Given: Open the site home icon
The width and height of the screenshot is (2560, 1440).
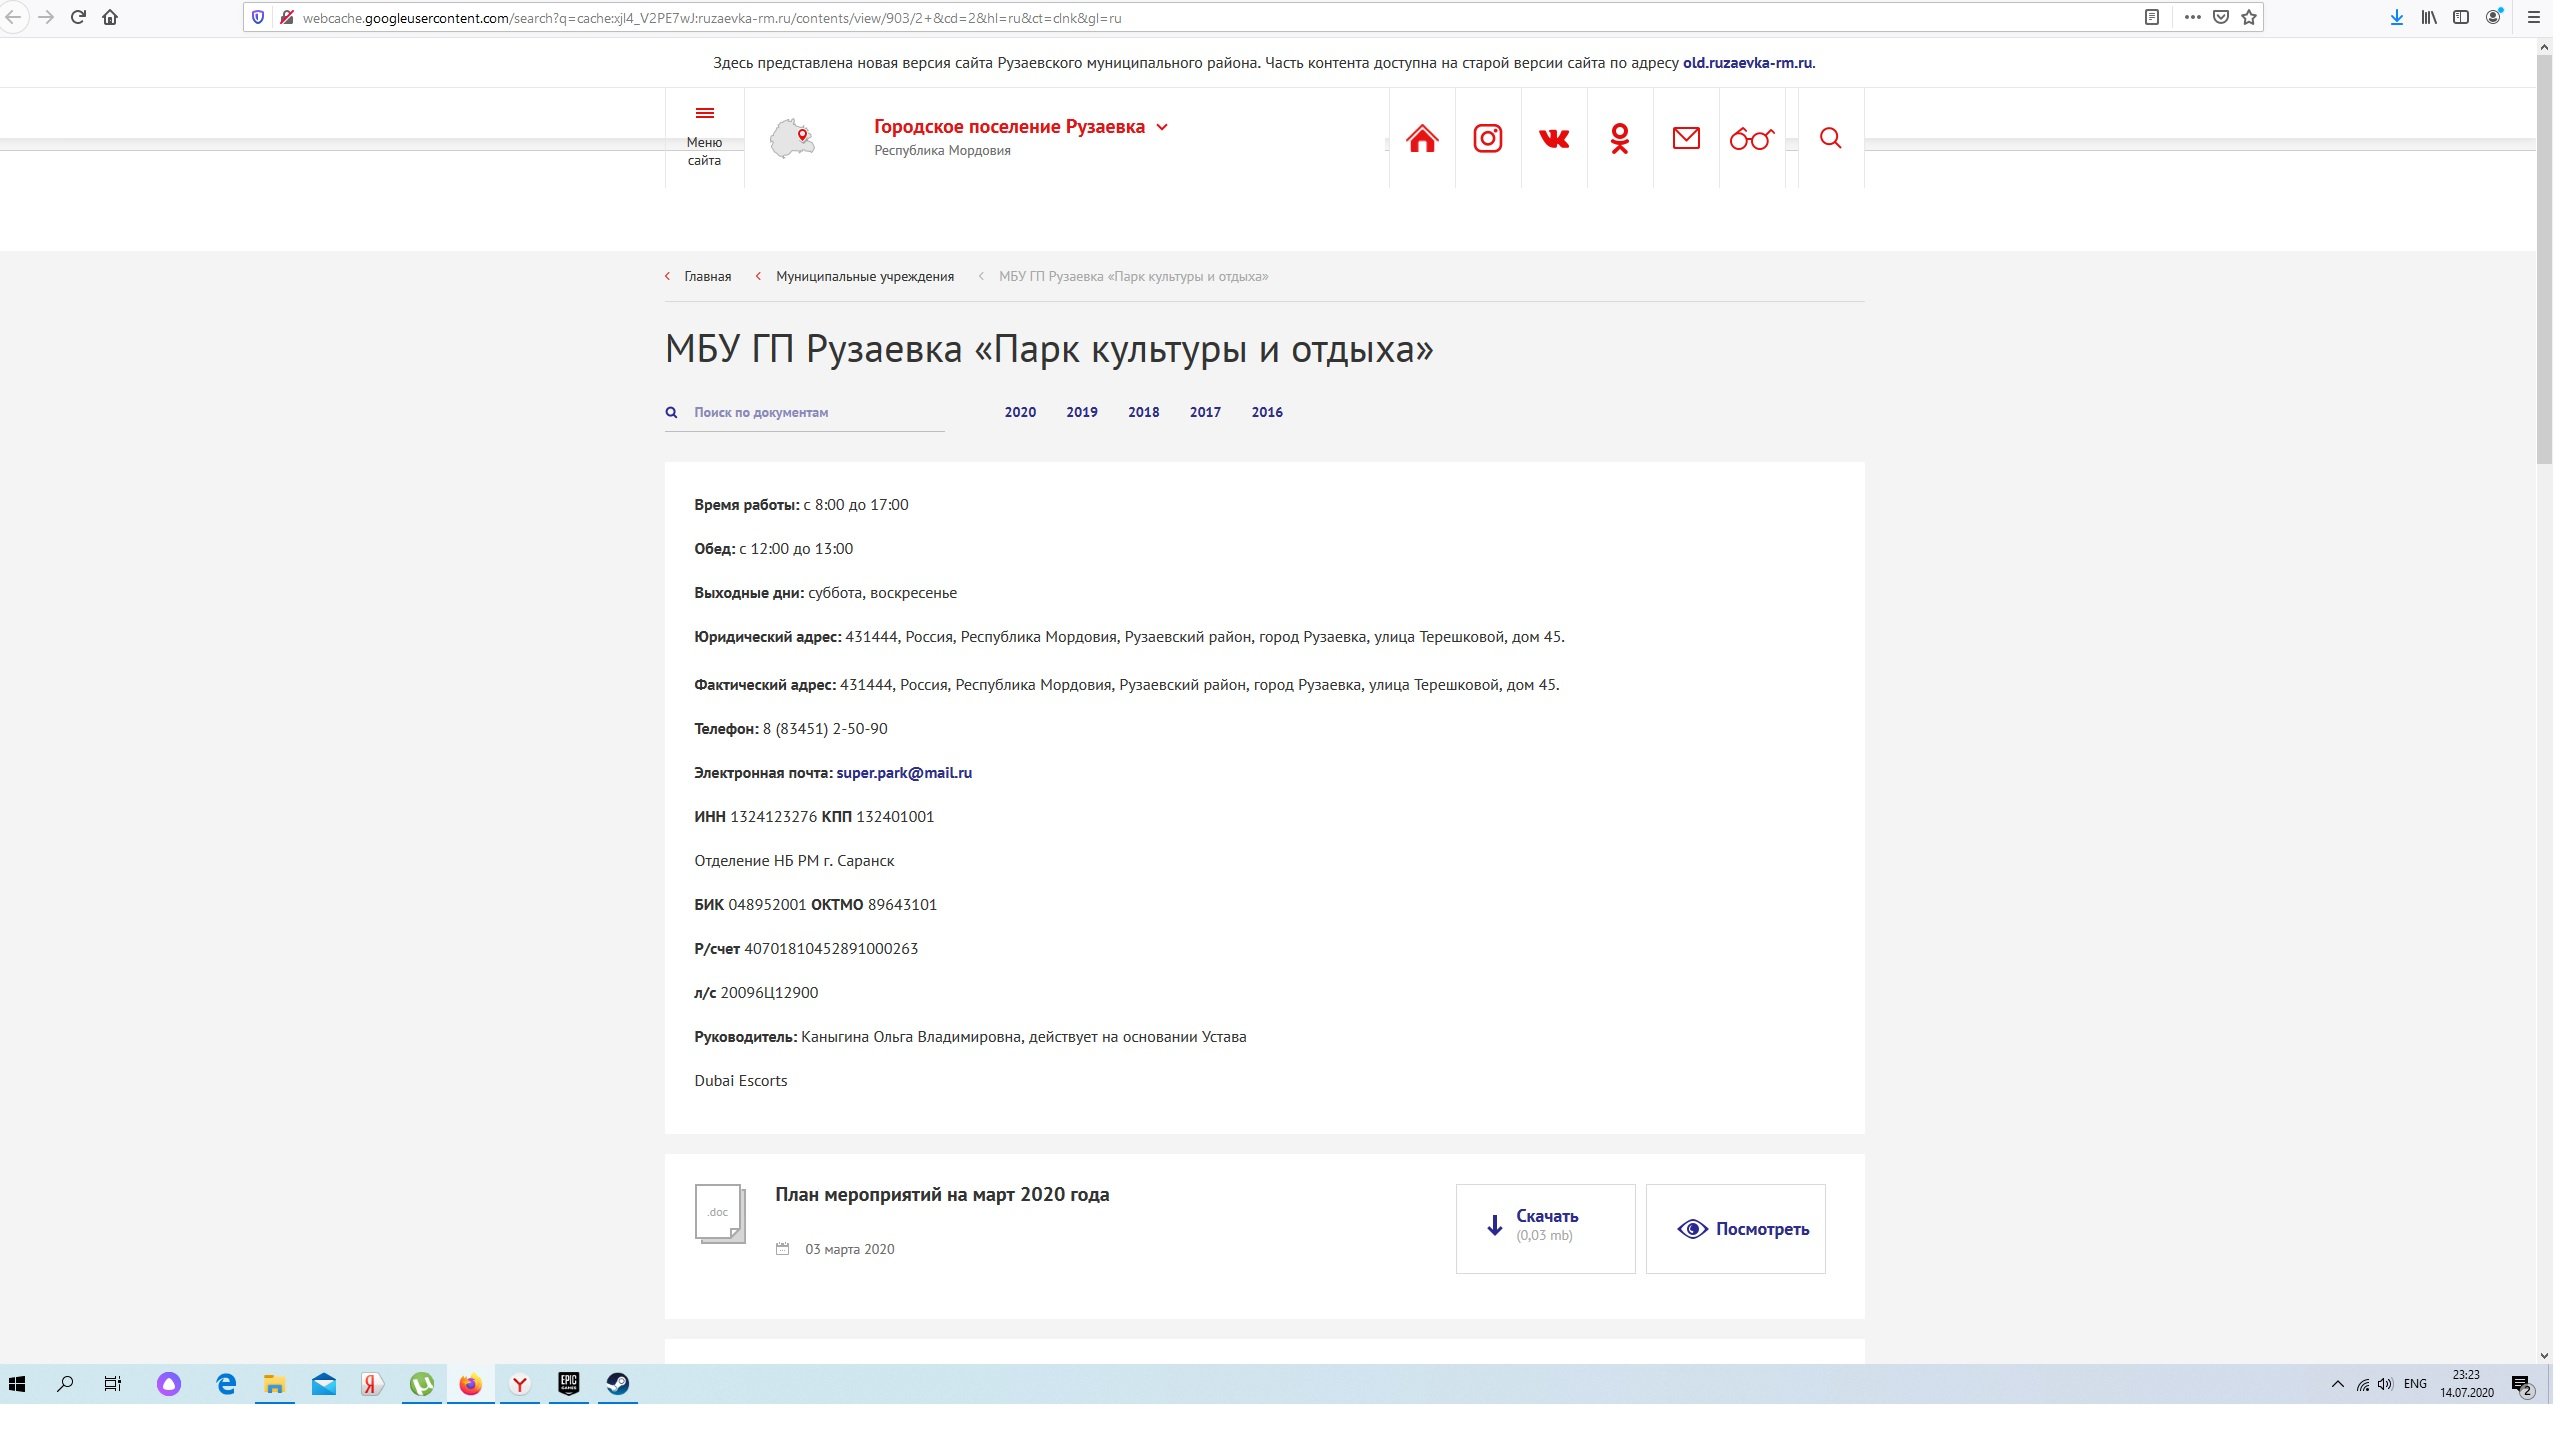Looking at the screenshot, I should pyautogui.click(x=1422, y=138).
